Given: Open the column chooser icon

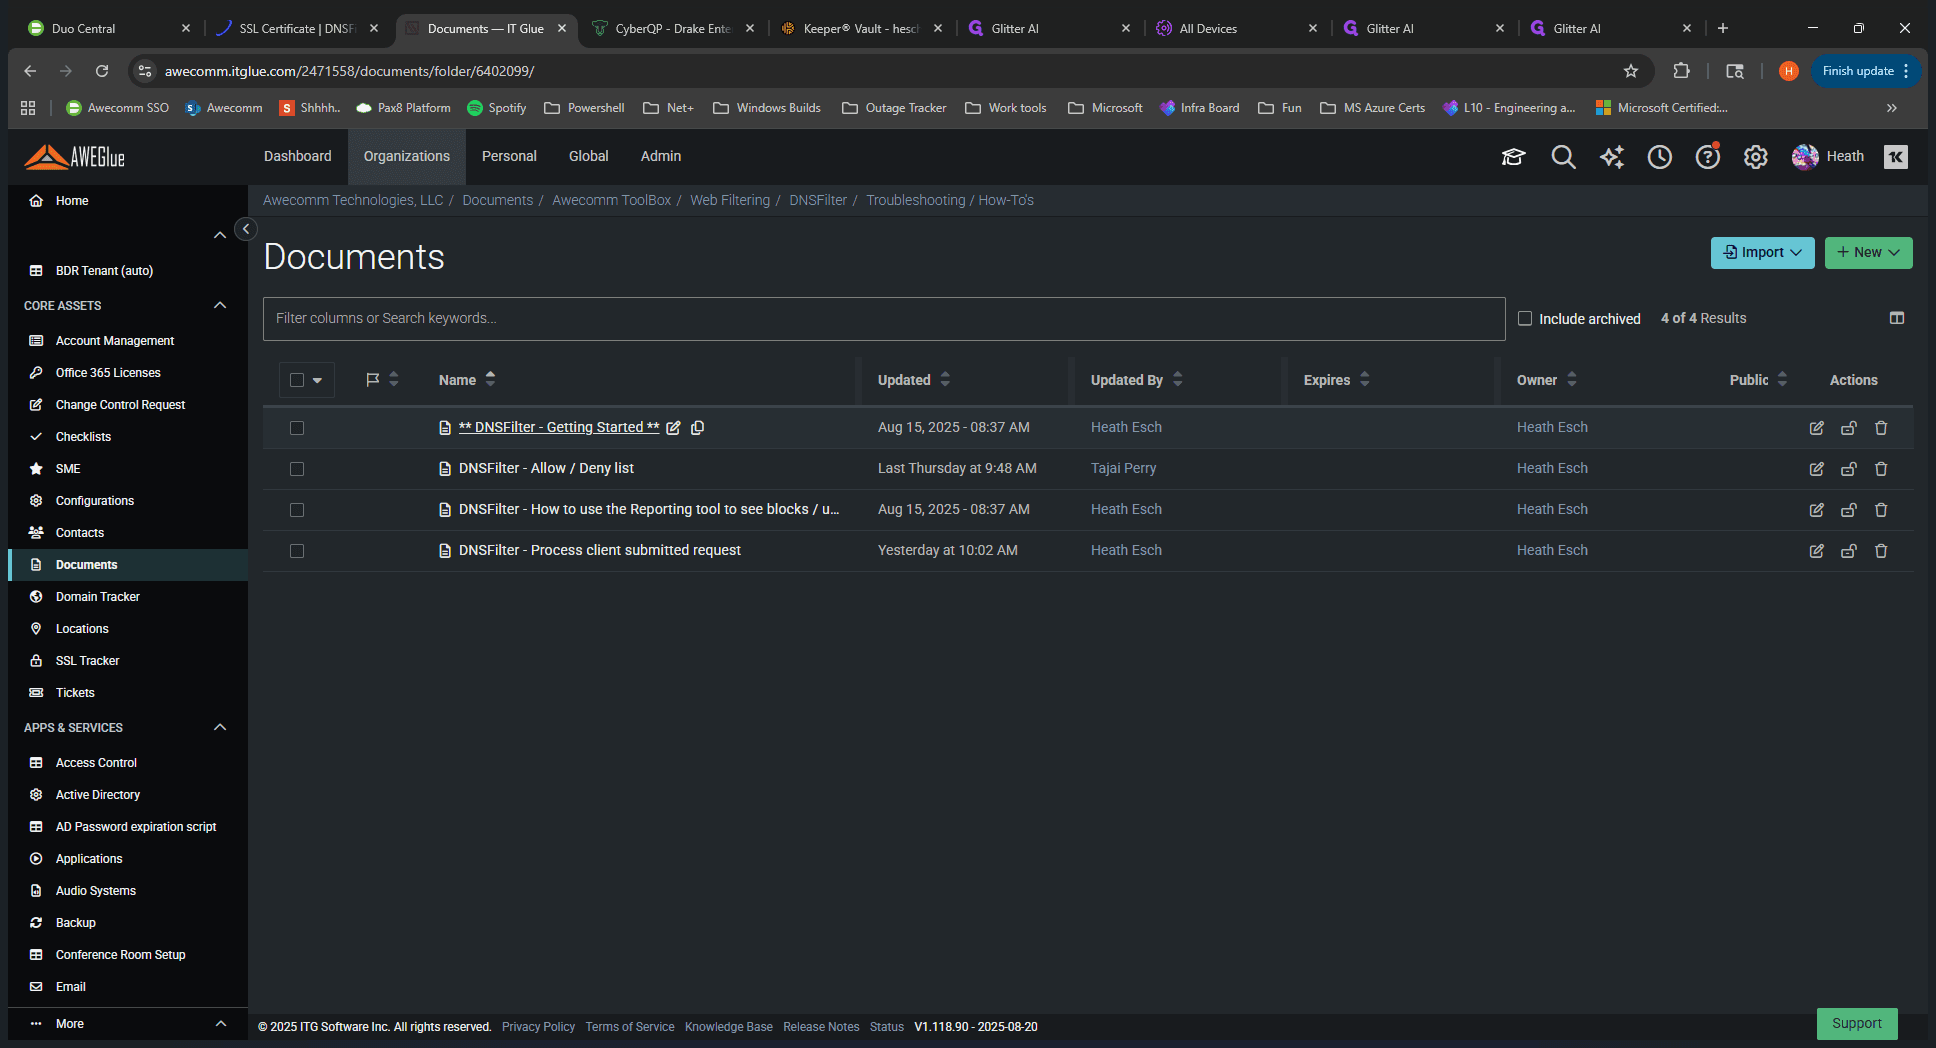Looking at the screenshot, I should tap(1897, 318).
